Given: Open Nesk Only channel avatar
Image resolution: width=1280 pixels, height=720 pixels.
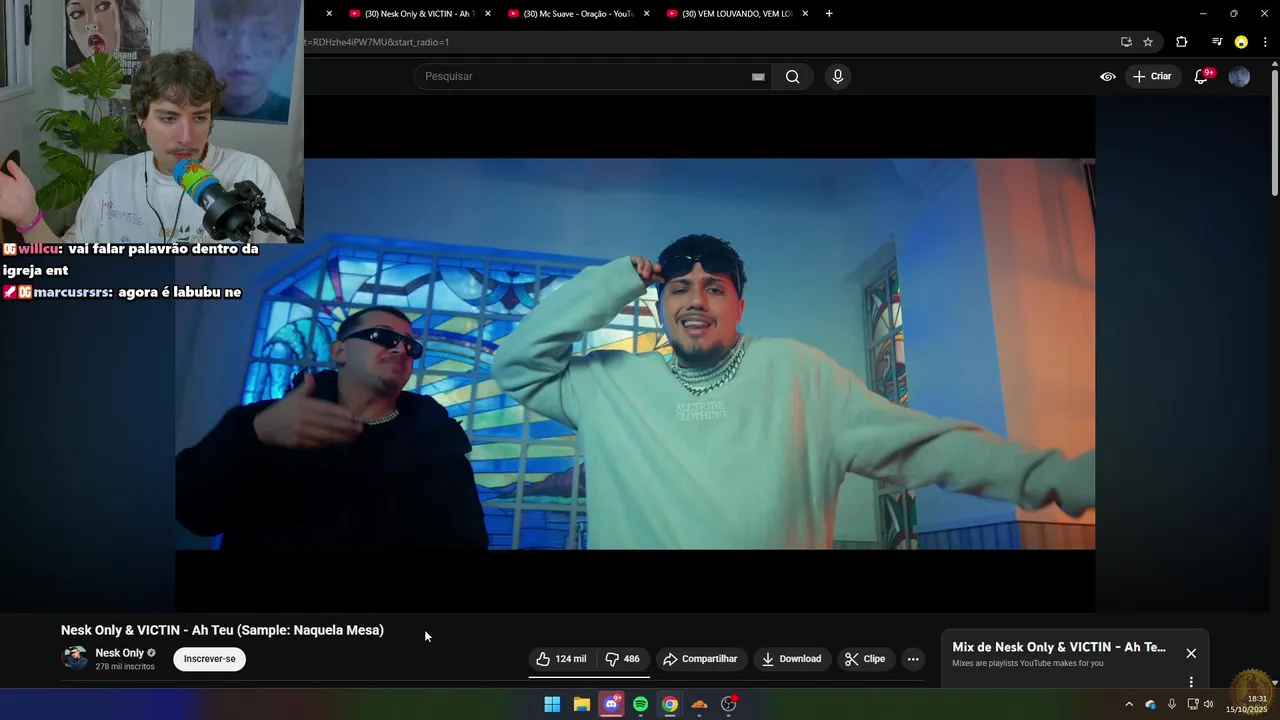Looking at the screenshot, I should click(74, 658).
